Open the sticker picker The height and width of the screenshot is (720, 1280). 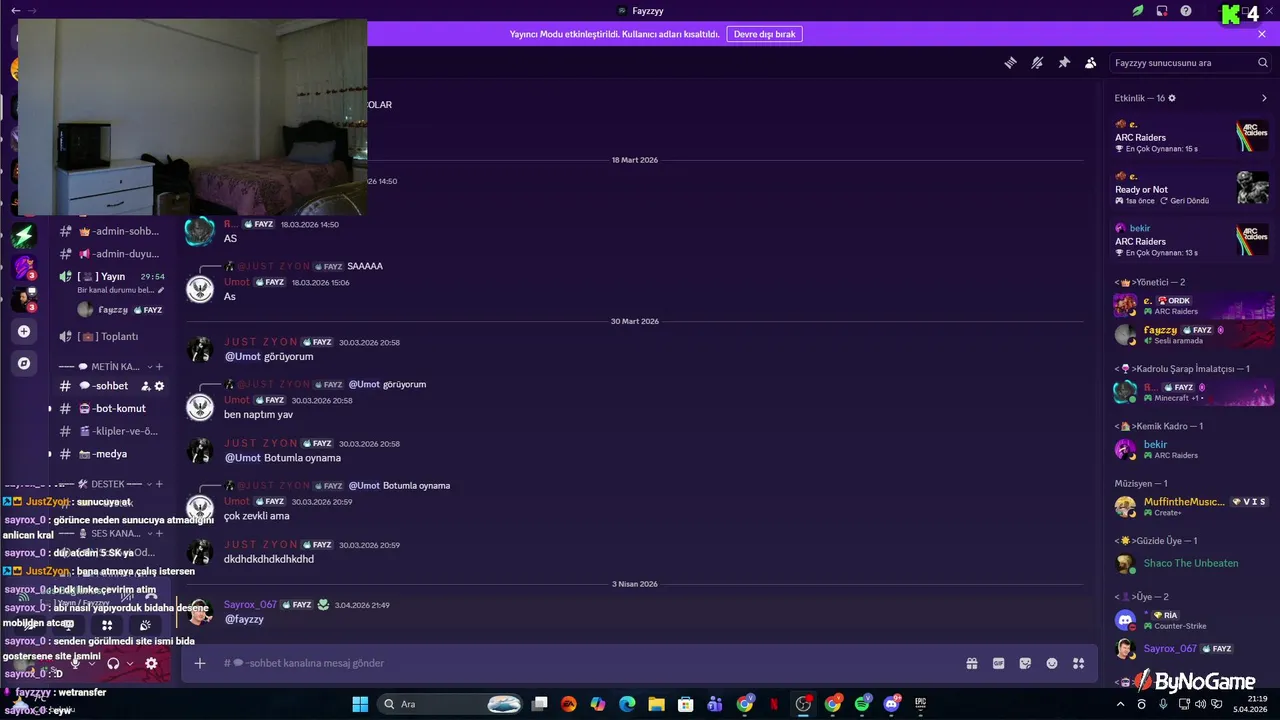[1025, 663]
